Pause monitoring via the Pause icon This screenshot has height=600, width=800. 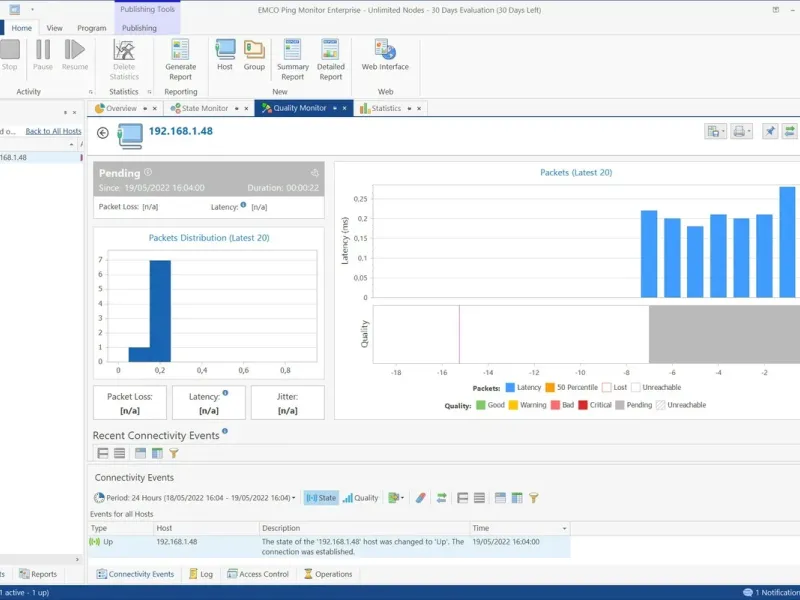pyautogui.click(x=43, y=55)
